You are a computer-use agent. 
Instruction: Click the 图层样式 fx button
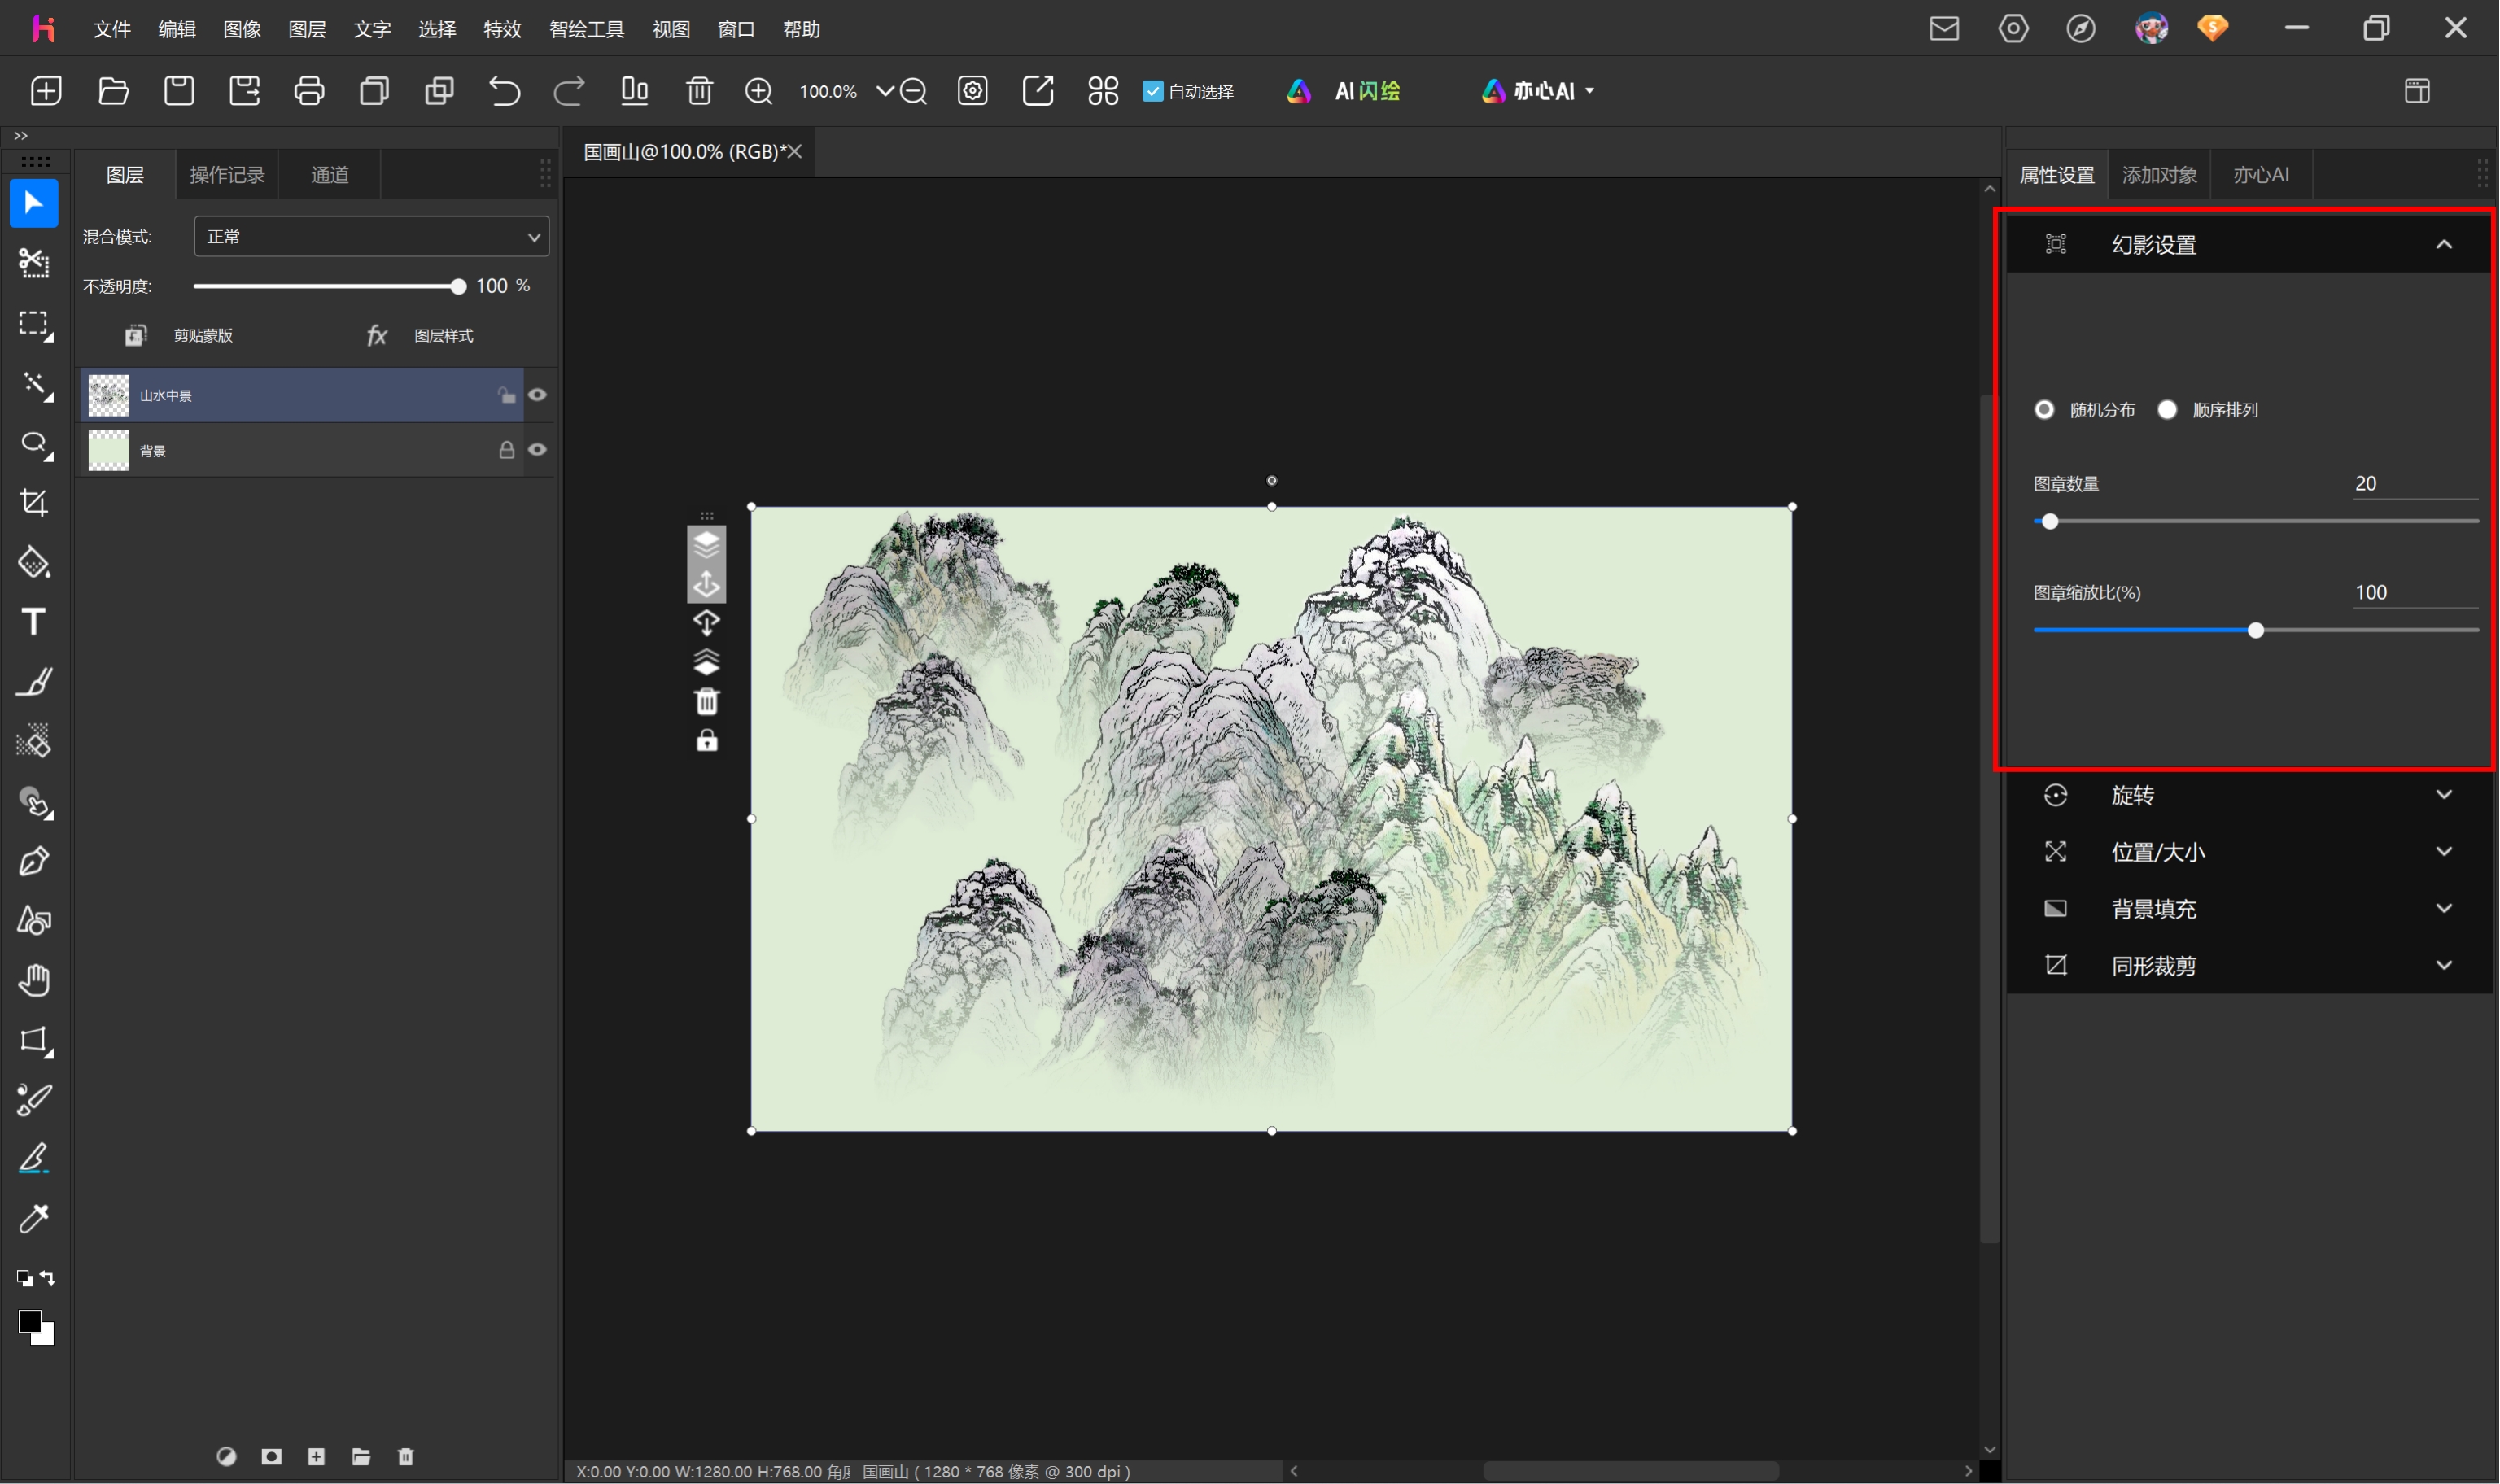(420, 336)
